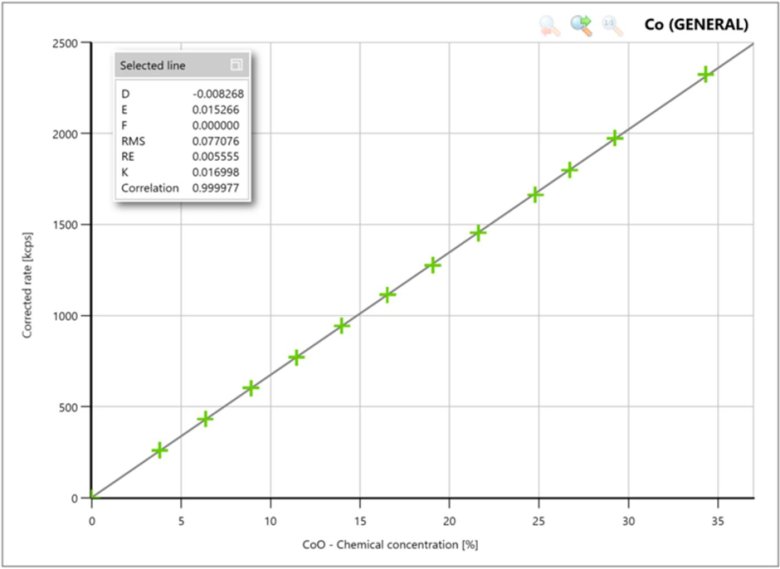Click the RMS value in Selected line panel
This screenshot has height=569, width=780.
(218, 140)
